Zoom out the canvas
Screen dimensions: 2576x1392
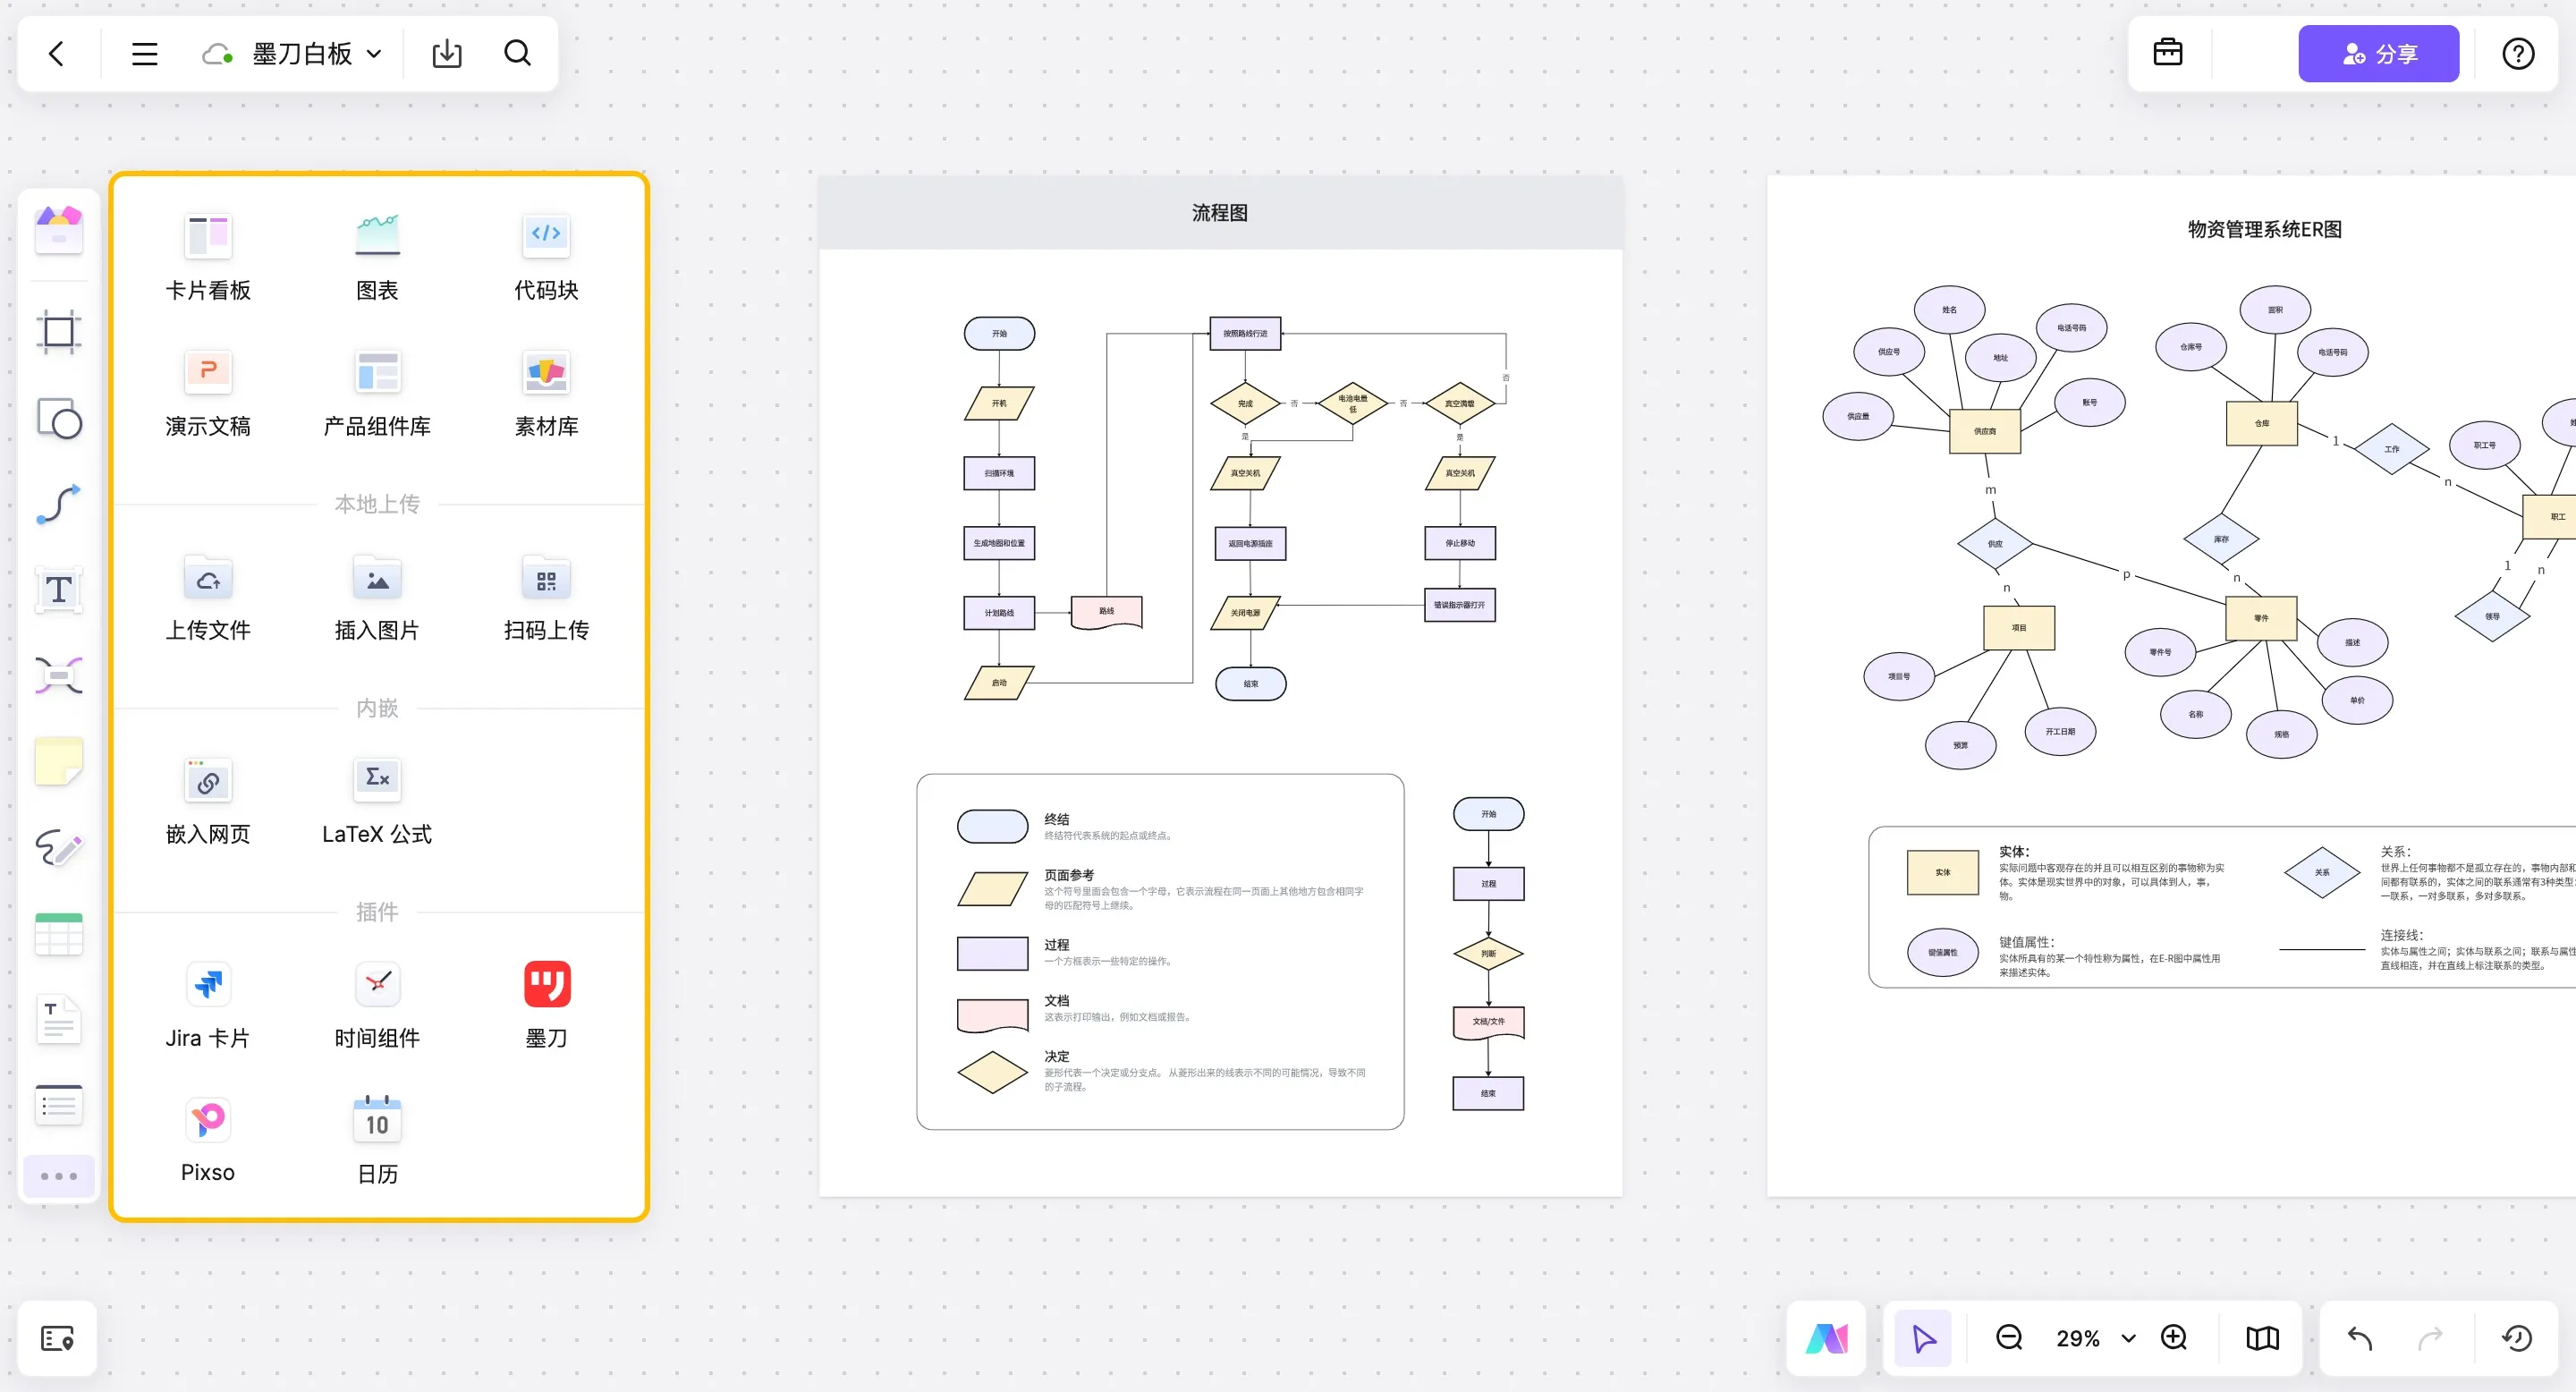coord(2009,1338)
